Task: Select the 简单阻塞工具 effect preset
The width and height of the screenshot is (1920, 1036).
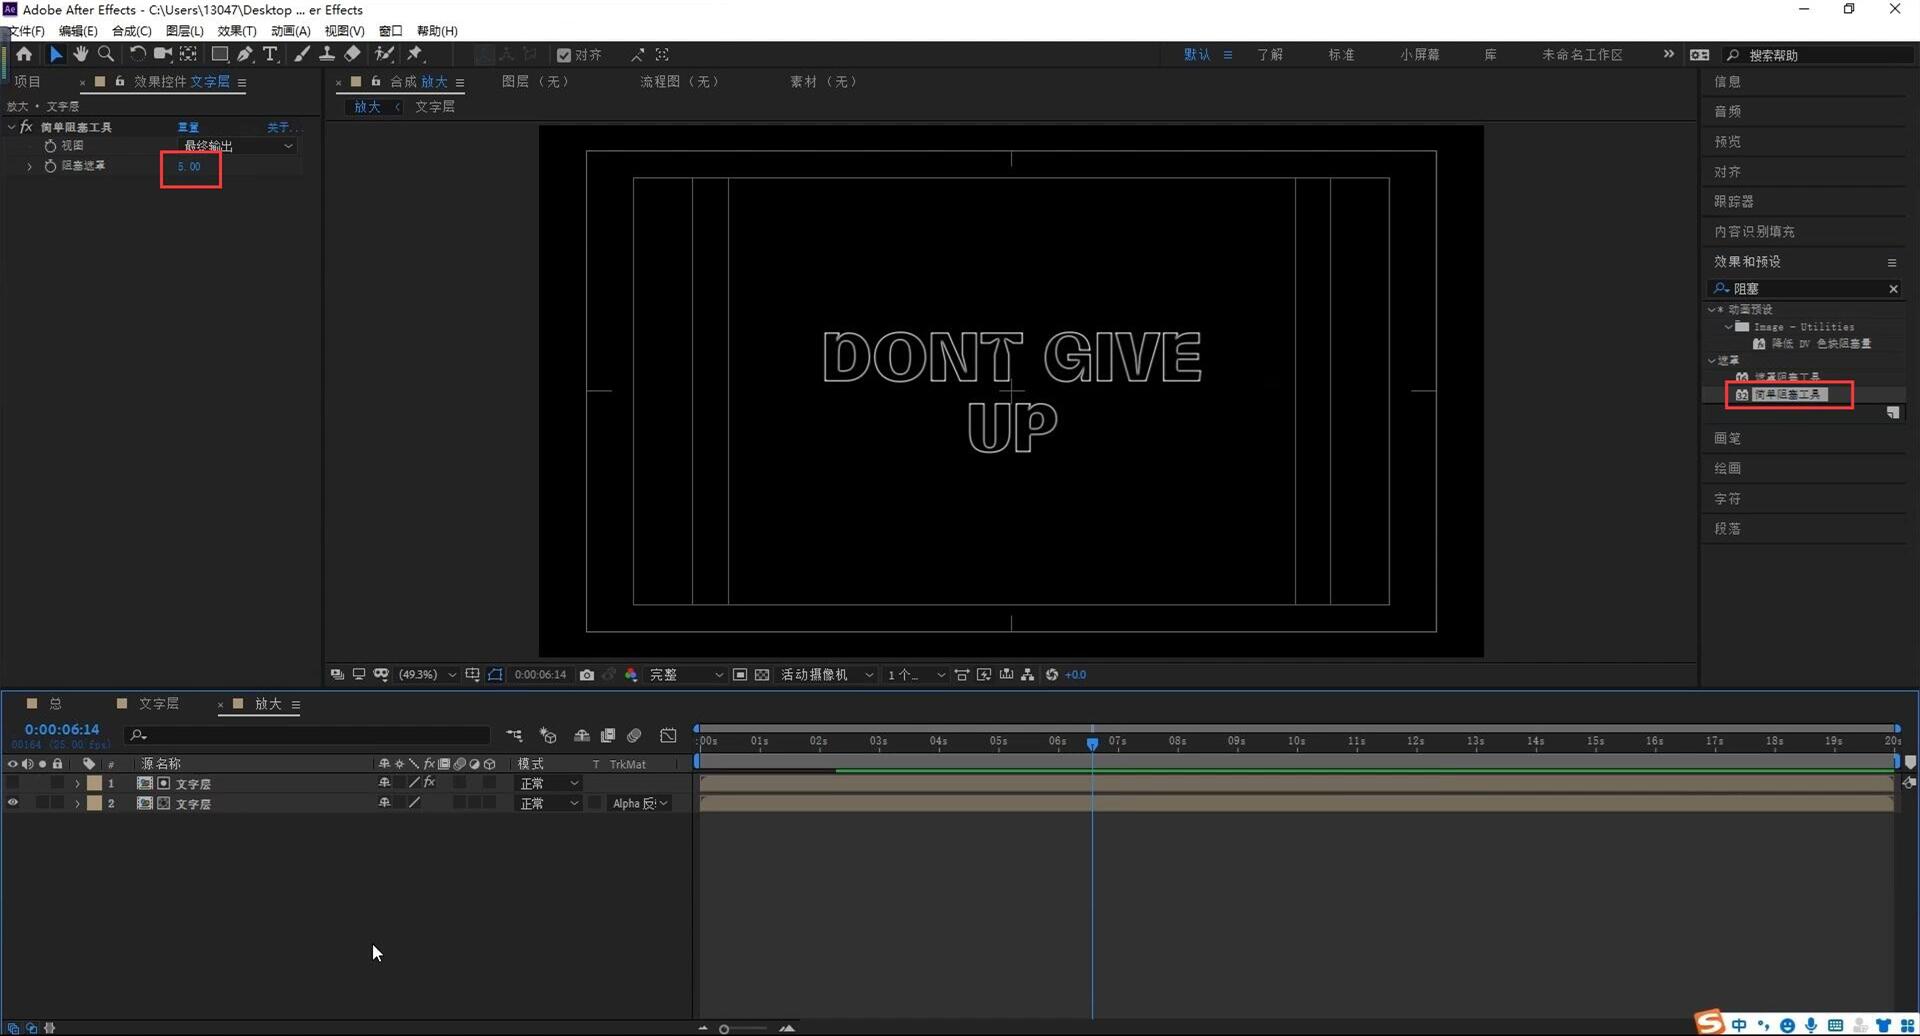Action: pyautogui.click(x=1789, y=394)
